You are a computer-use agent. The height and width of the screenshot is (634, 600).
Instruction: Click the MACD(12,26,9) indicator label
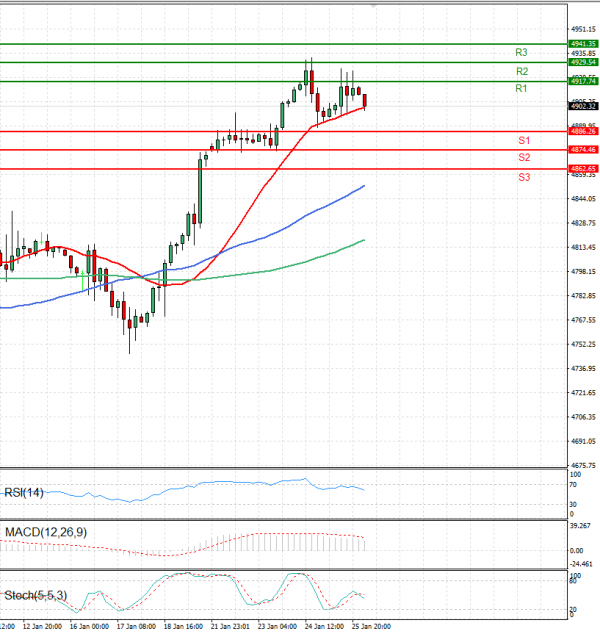point(46,532)
